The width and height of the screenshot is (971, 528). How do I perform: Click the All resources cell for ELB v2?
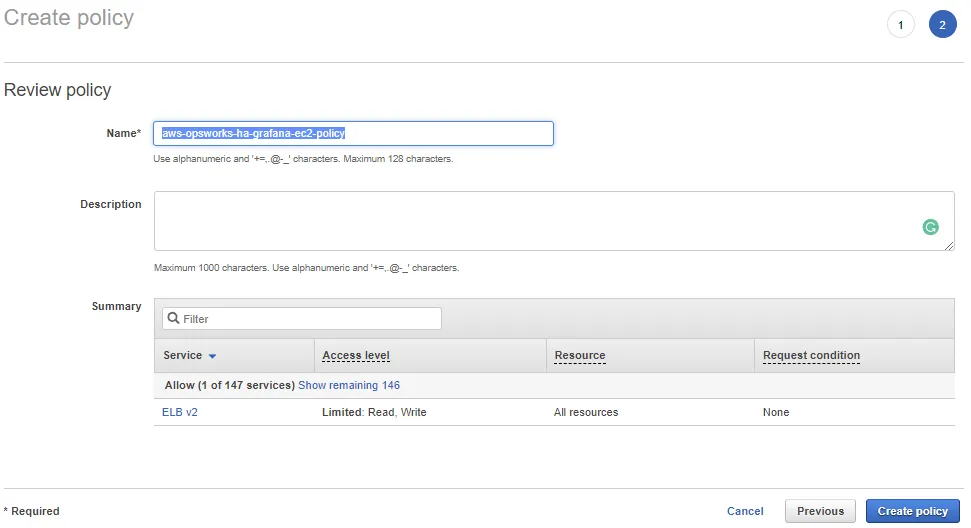point(586,412)
